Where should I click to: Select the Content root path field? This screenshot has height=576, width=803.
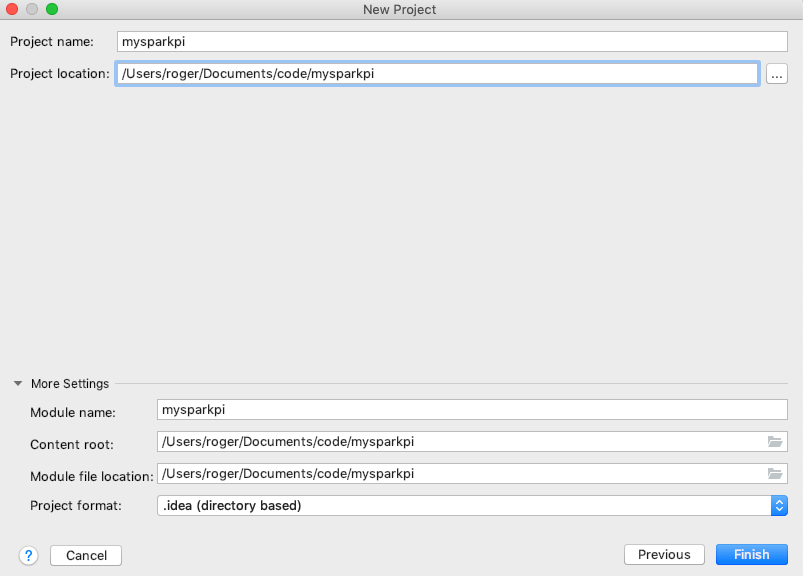460,441
